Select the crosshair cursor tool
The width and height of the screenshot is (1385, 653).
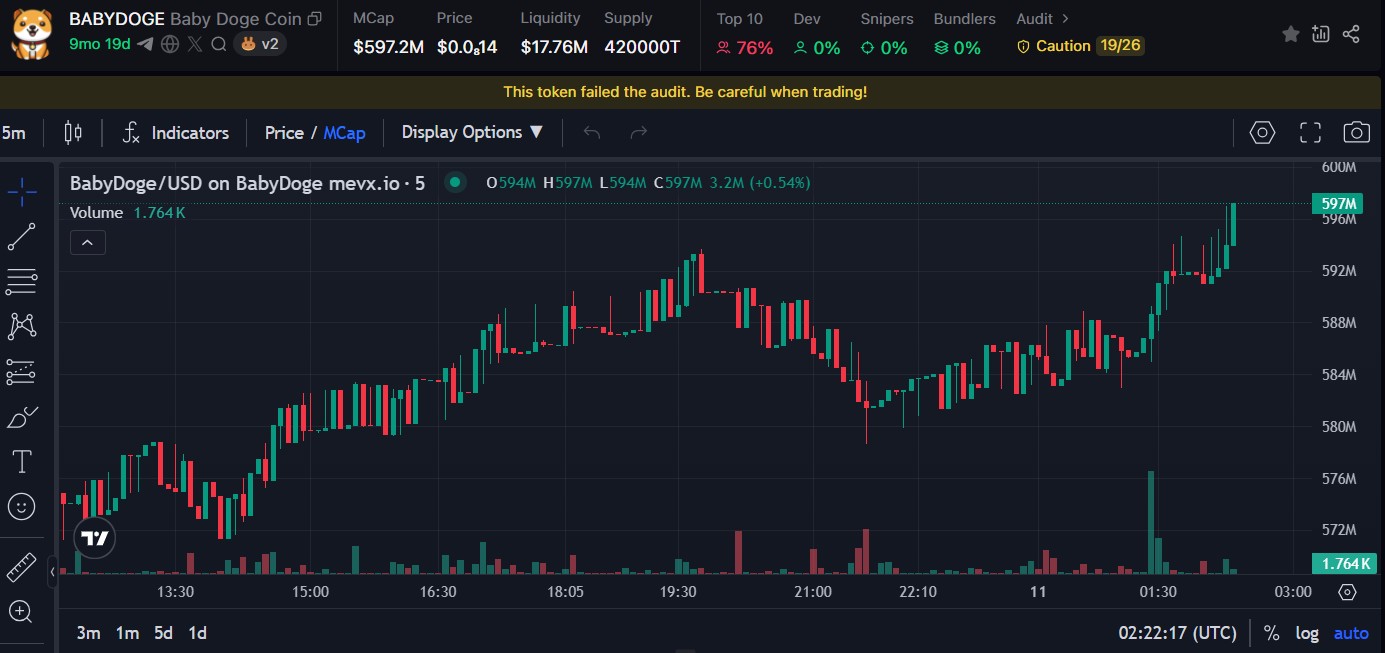click(x=21, y=191)
